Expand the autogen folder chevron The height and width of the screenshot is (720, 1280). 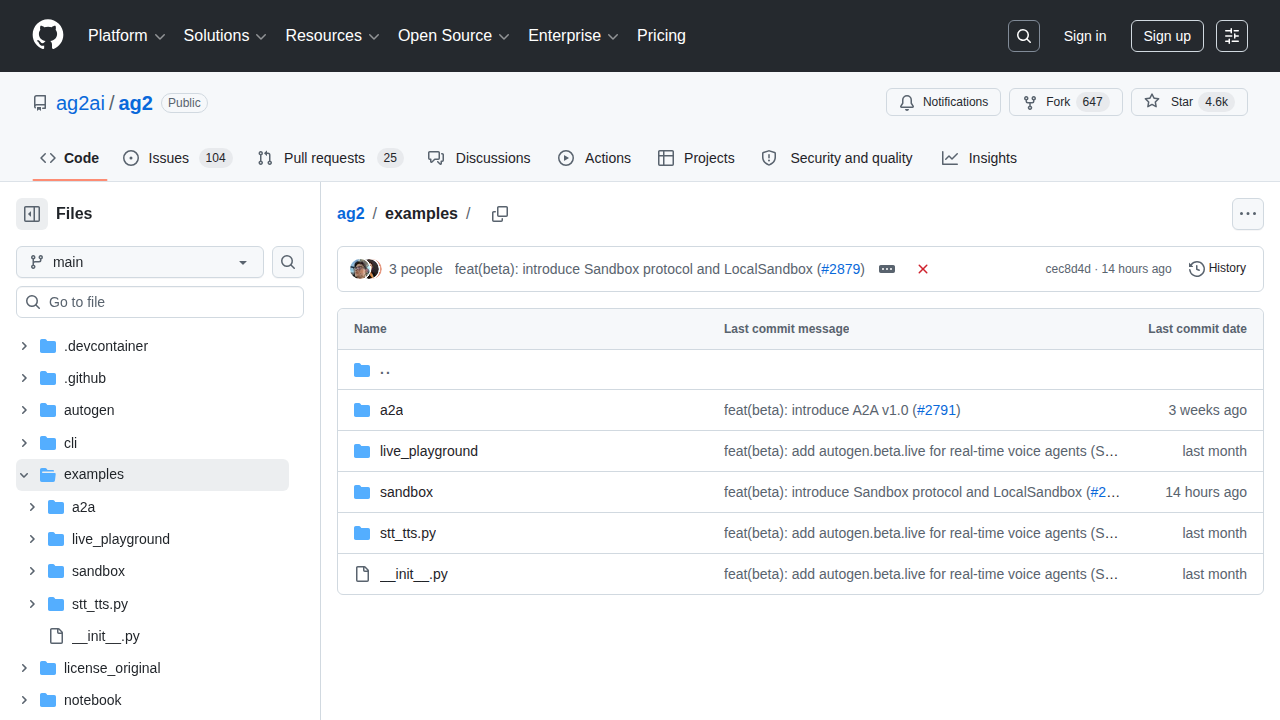point(24,410)
